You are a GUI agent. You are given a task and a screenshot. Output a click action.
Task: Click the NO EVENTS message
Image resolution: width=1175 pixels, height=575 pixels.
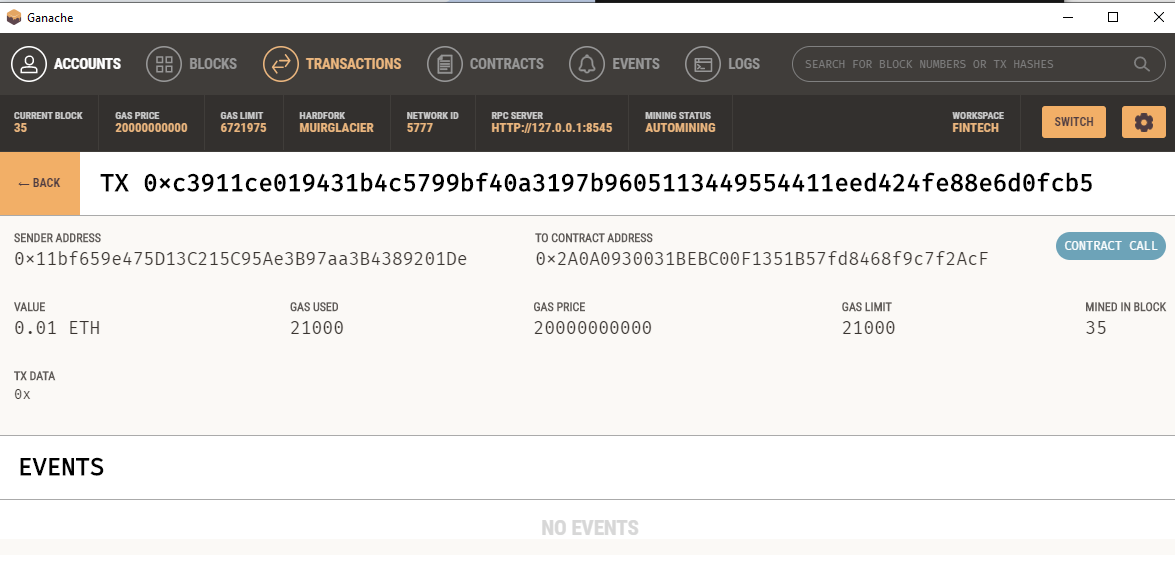(x=590, y=528)
